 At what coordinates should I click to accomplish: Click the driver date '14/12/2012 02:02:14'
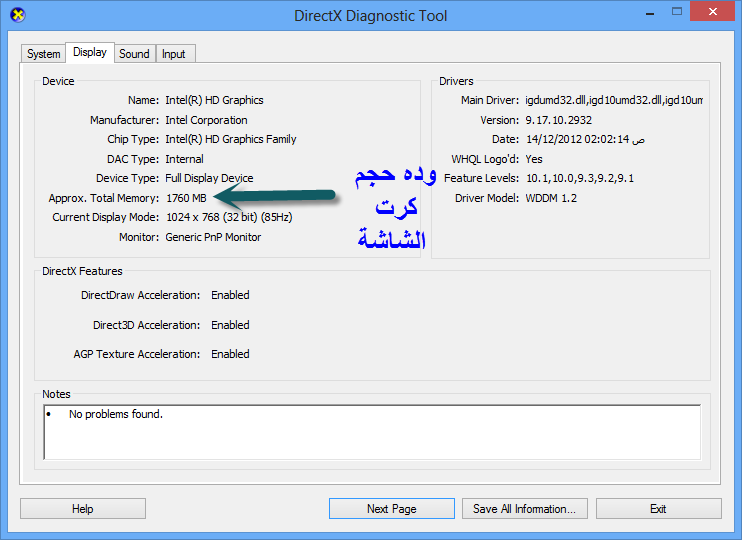[x=585, y=139]
